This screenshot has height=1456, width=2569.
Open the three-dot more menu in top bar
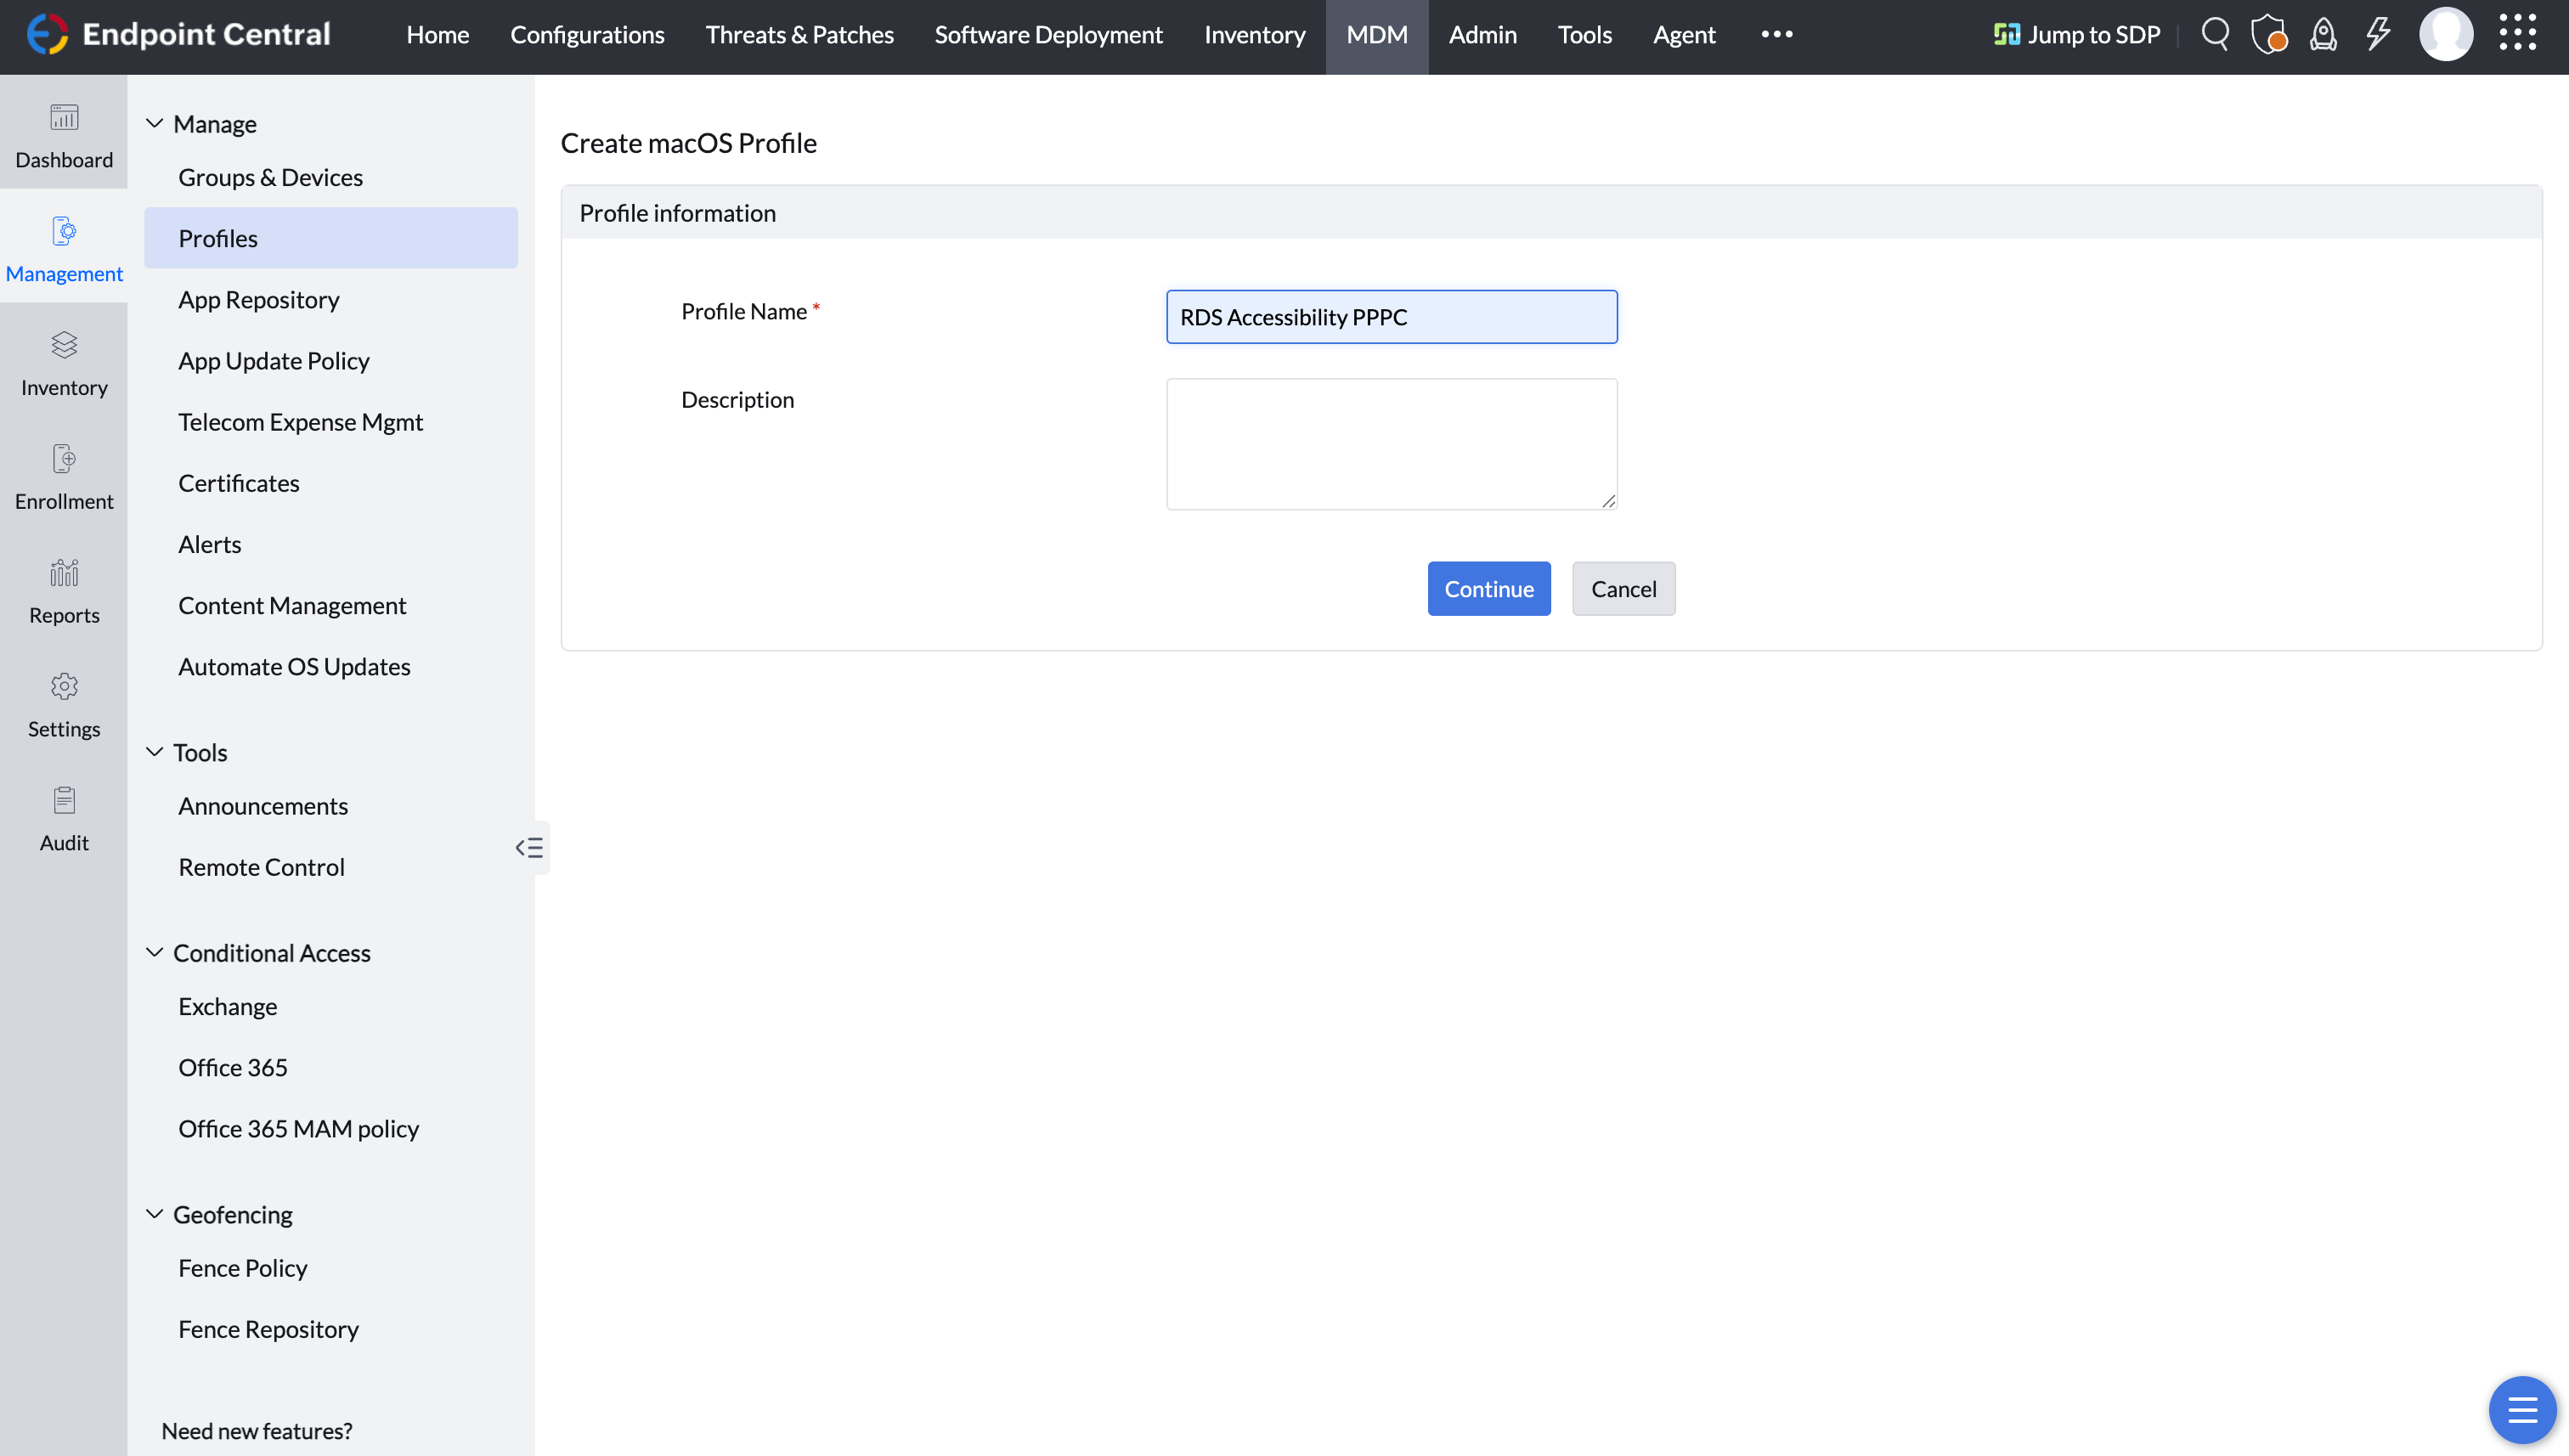click(x=1777, y=35)
